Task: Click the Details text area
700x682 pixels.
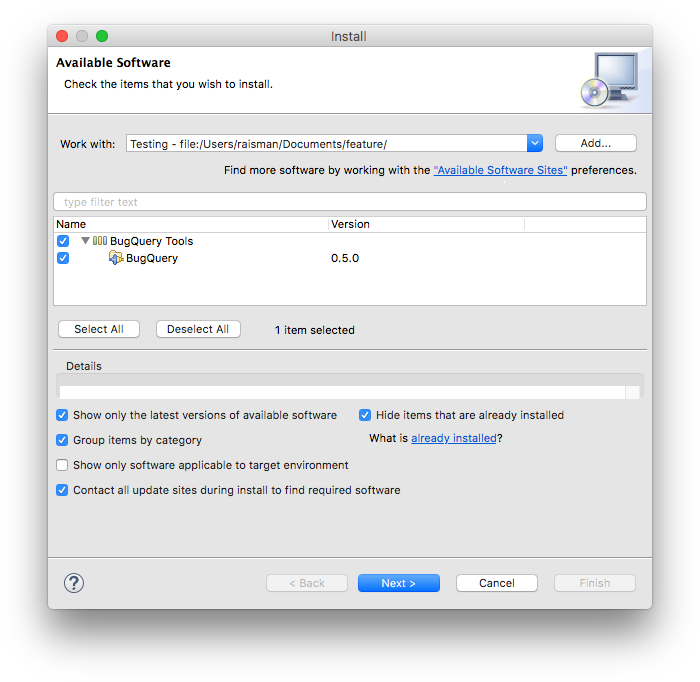Action: tap(342, 392)
